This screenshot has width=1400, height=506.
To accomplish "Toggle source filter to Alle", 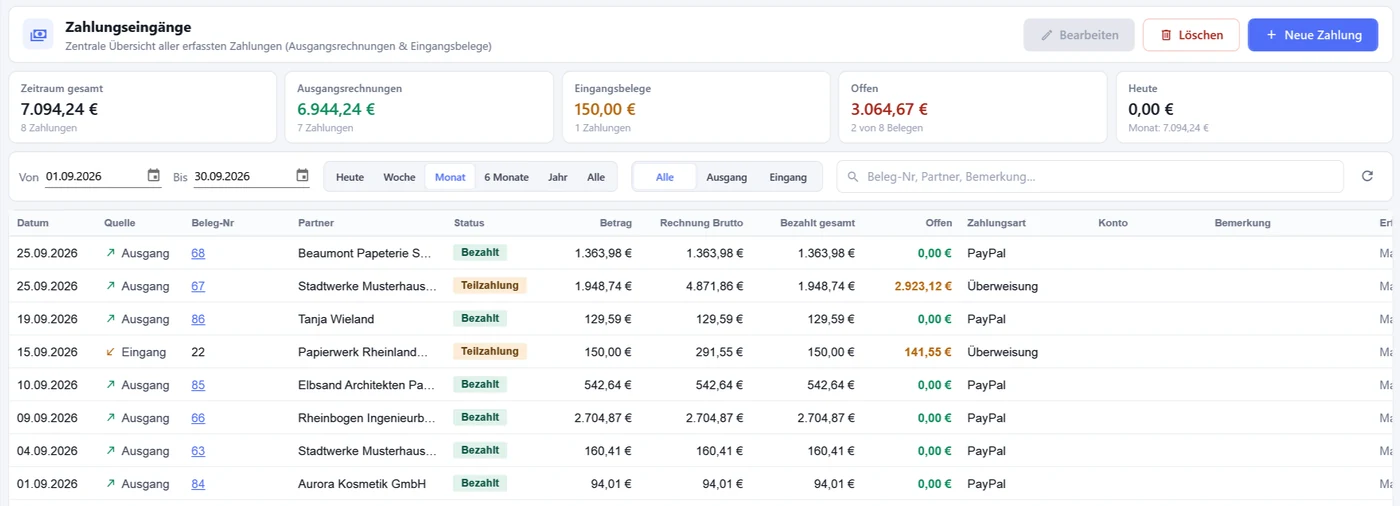I will pyautogui.click(x=665, y=177).
